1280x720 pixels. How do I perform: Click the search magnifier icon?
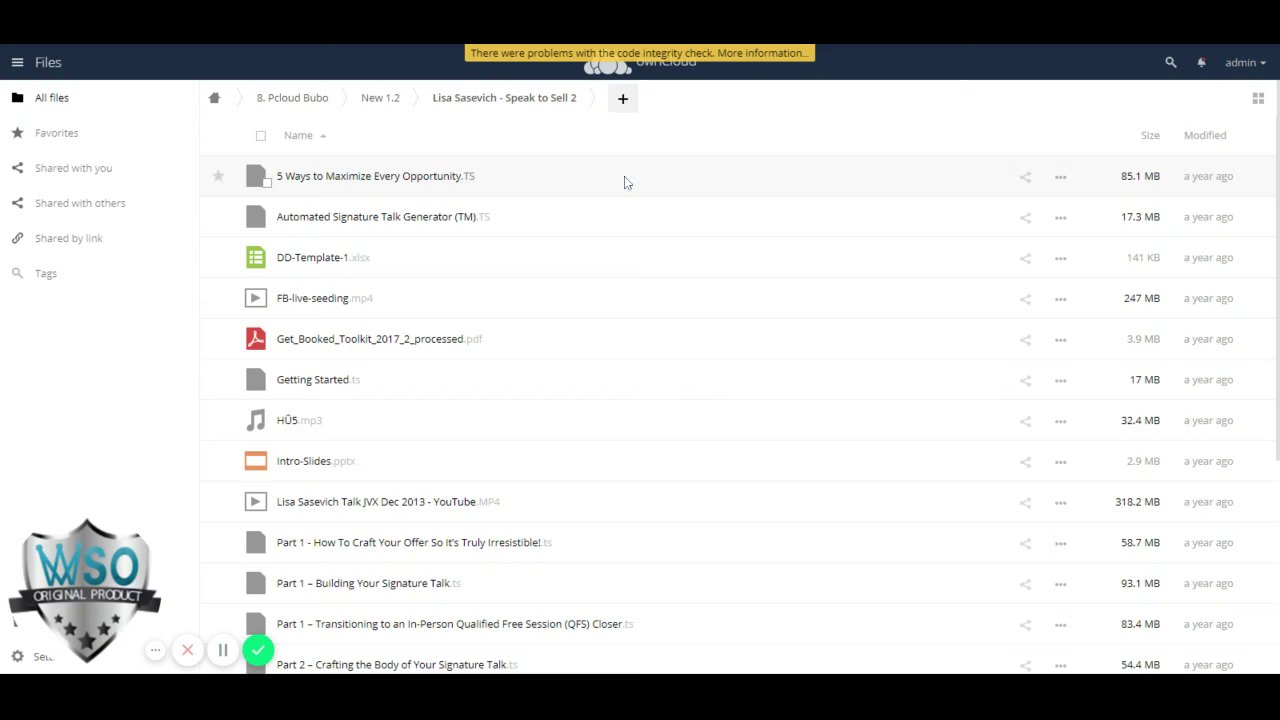pos(1171,62)
